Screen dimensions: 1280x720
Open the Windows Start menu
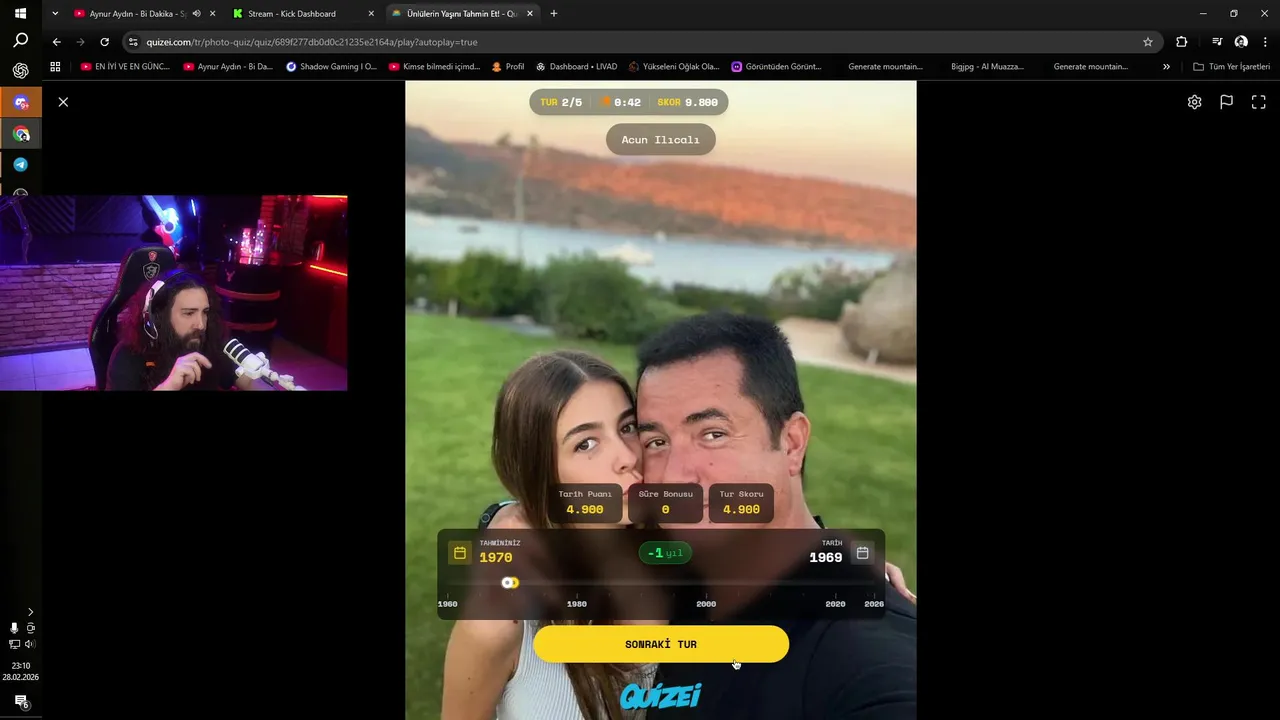click(20, 14)
